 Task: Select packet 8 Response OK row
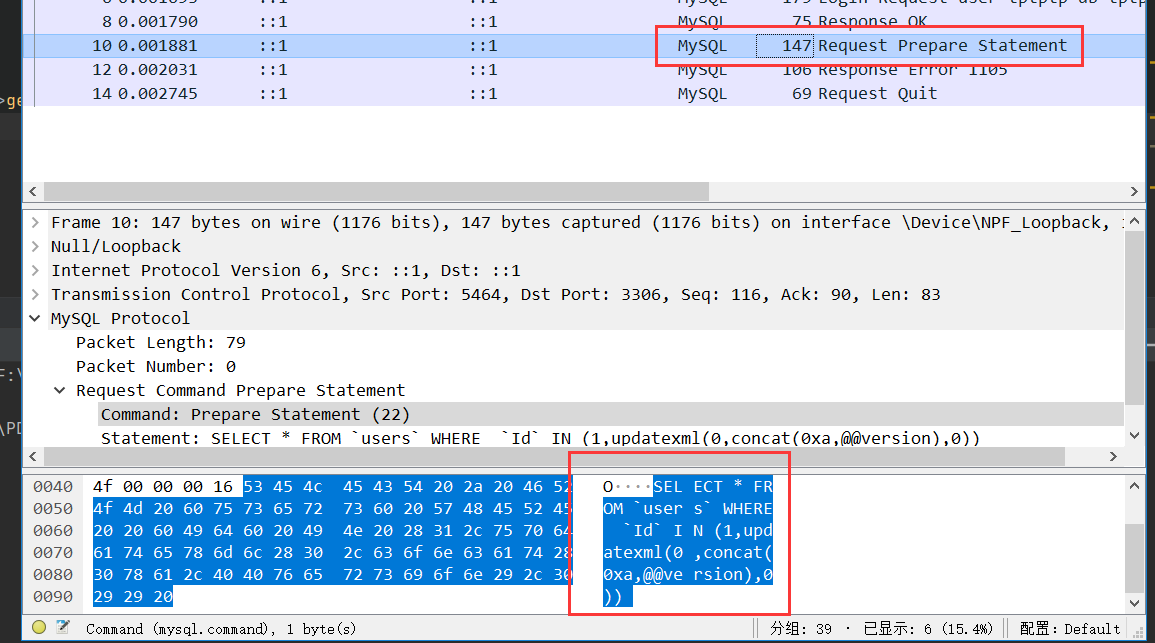click(x=500, y=21)
